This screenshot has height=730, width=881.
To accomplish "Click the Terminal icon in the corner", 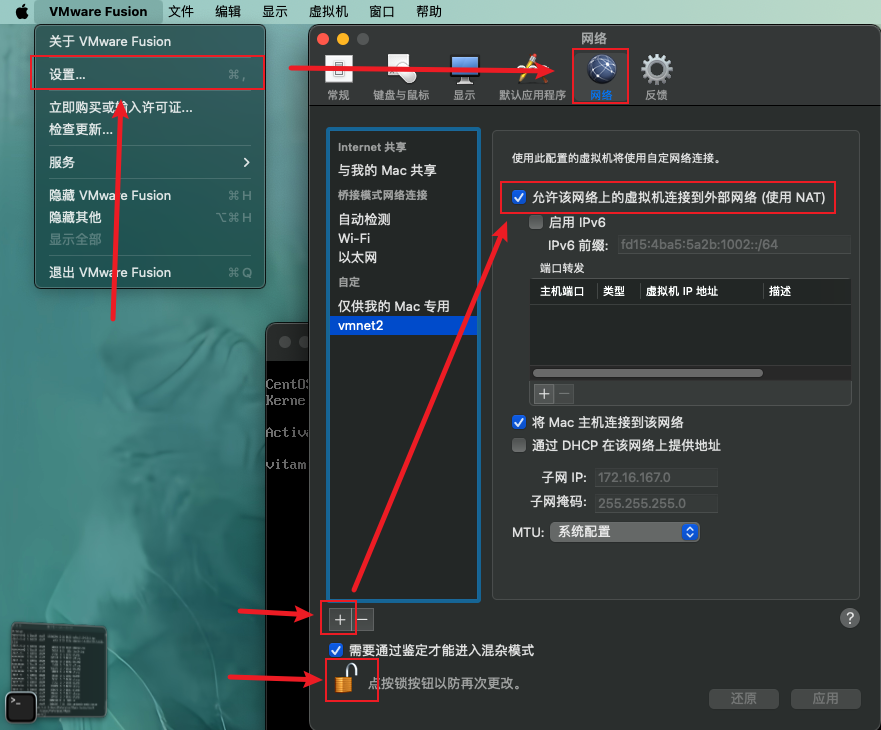I will [x=21, y=706].
